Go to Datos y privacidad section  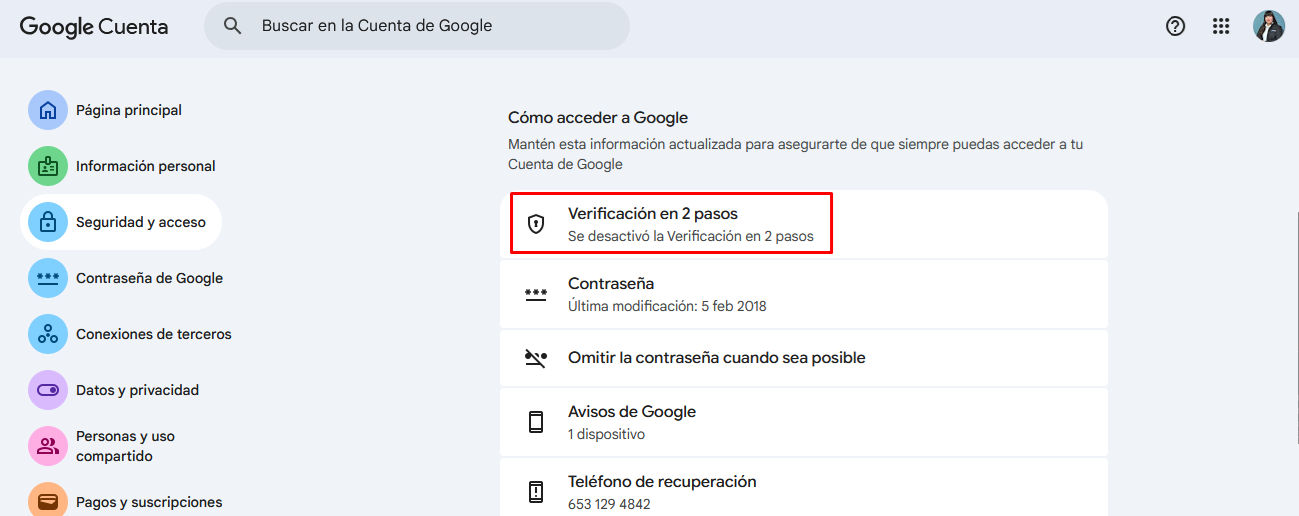[137, 391]
